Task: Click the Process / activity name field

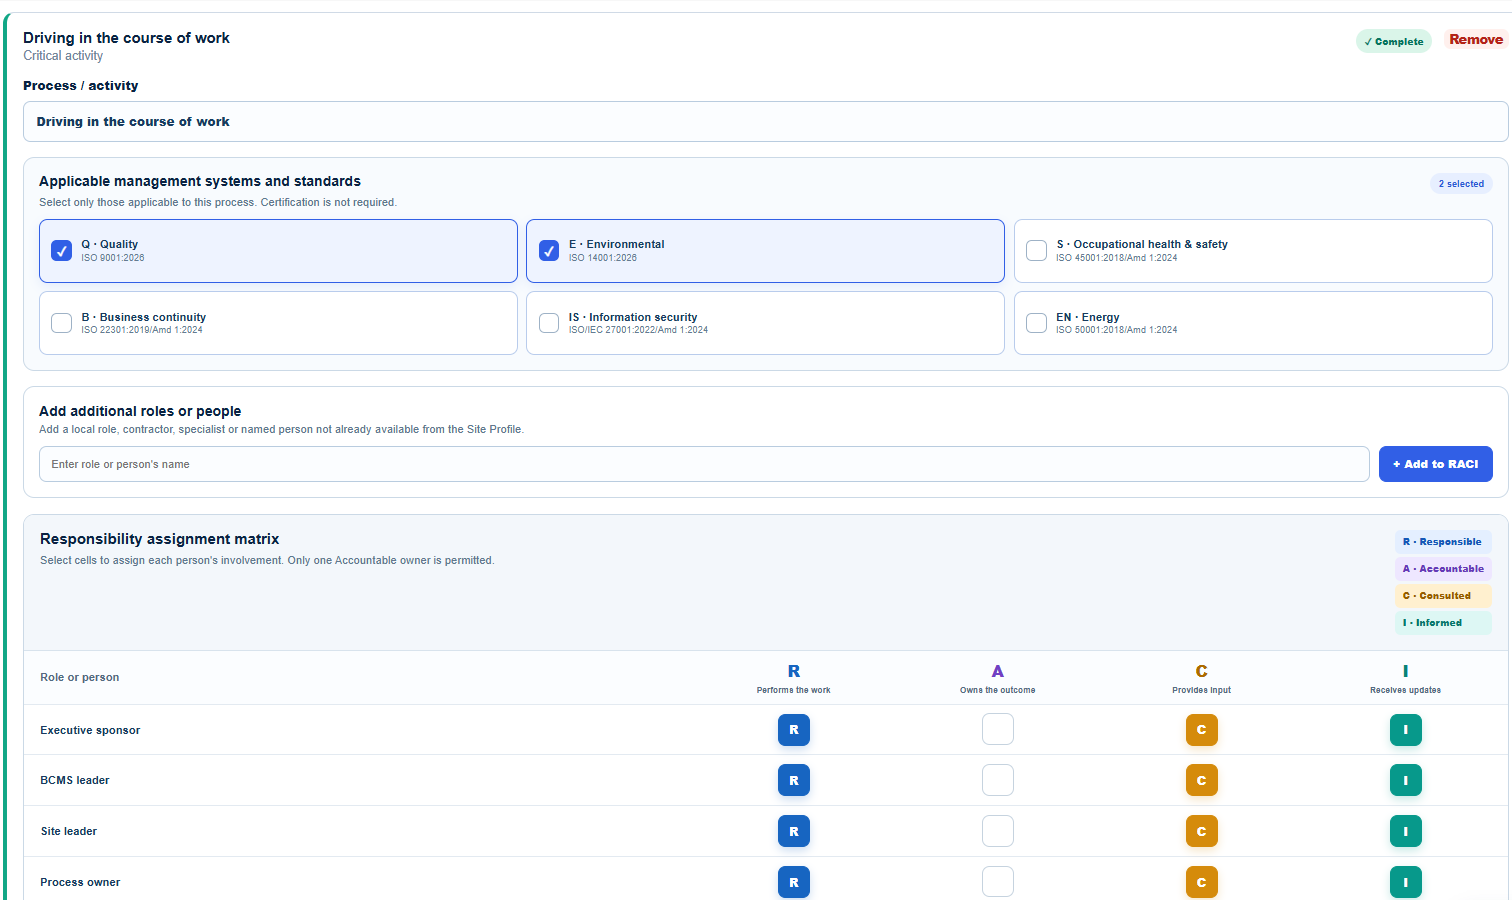Action: tap(765, 122)
